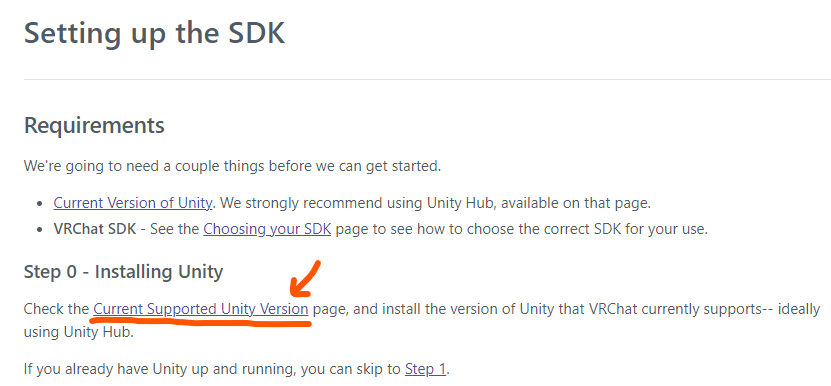Click the horizontal divider below the title

(x=427, y=80)
